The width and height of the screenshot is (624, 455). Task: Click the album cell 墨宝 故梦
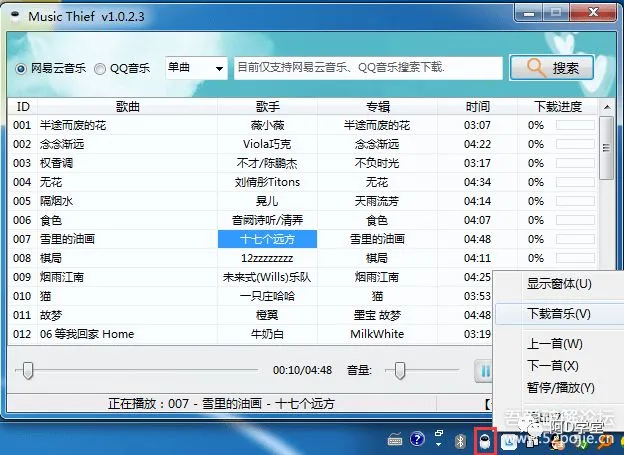point(377,315)
